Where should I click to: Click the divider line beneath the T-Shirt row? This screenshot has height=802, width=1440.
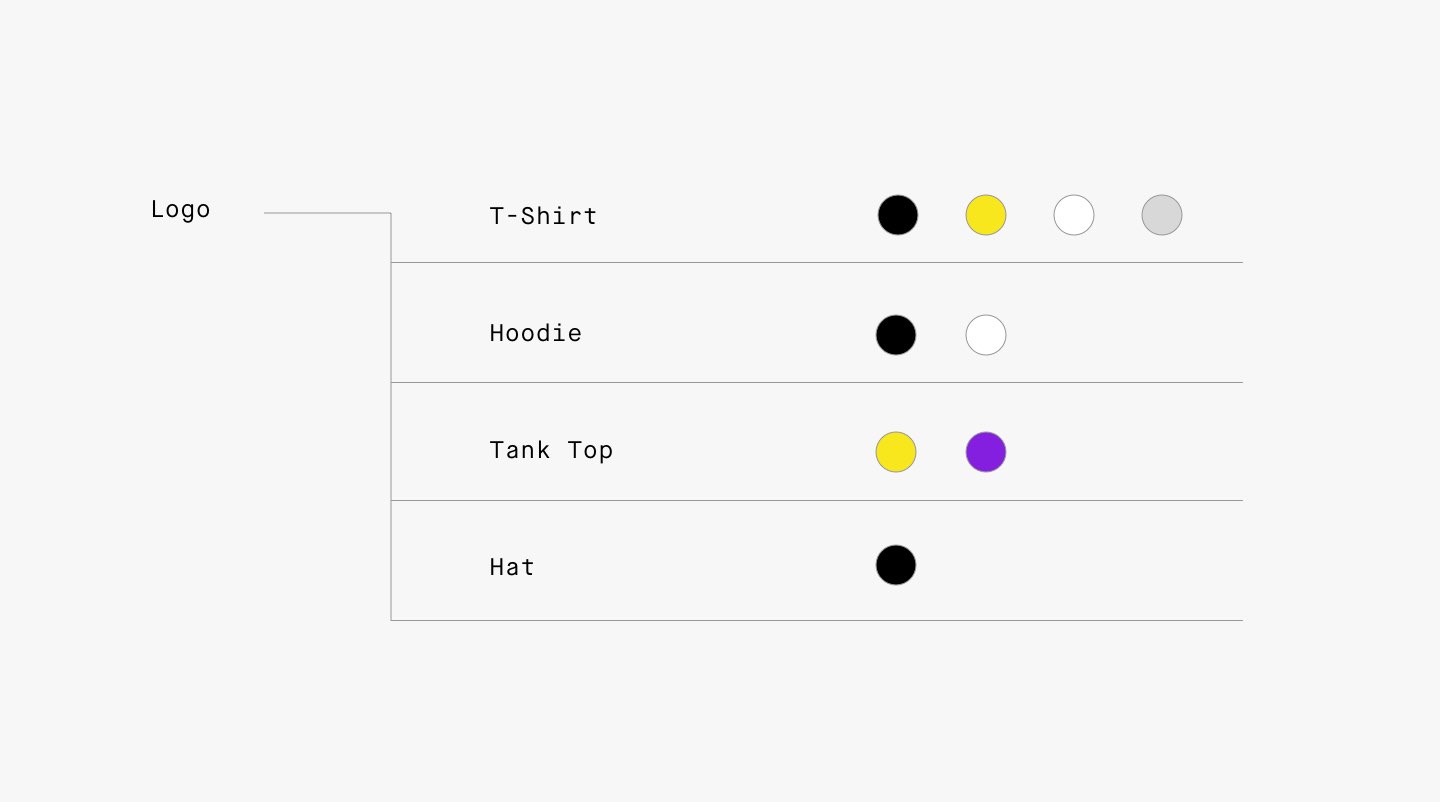pyautogui.click(x=816, y=262)
